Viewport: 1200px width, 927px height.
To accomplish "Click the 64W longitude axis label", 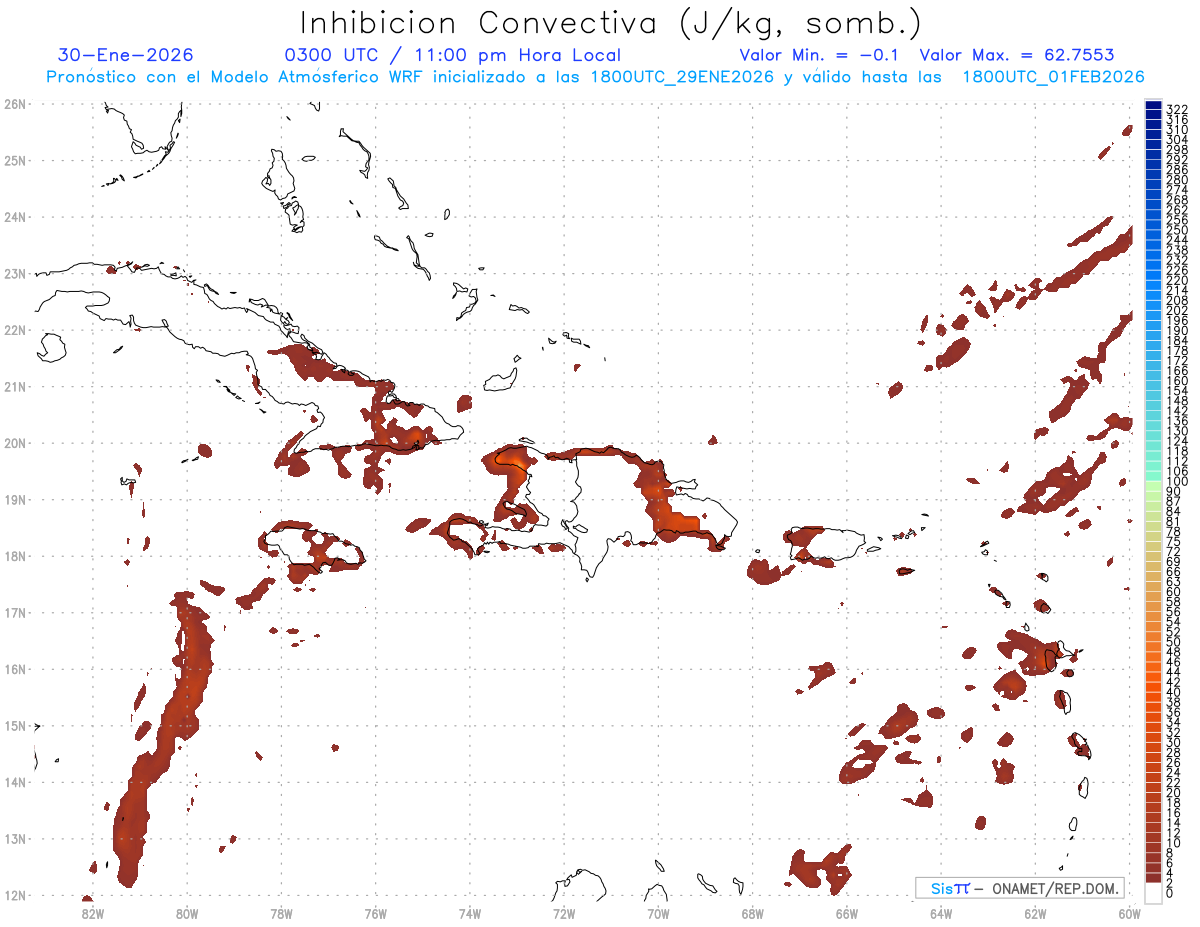I will coord(941,913).
